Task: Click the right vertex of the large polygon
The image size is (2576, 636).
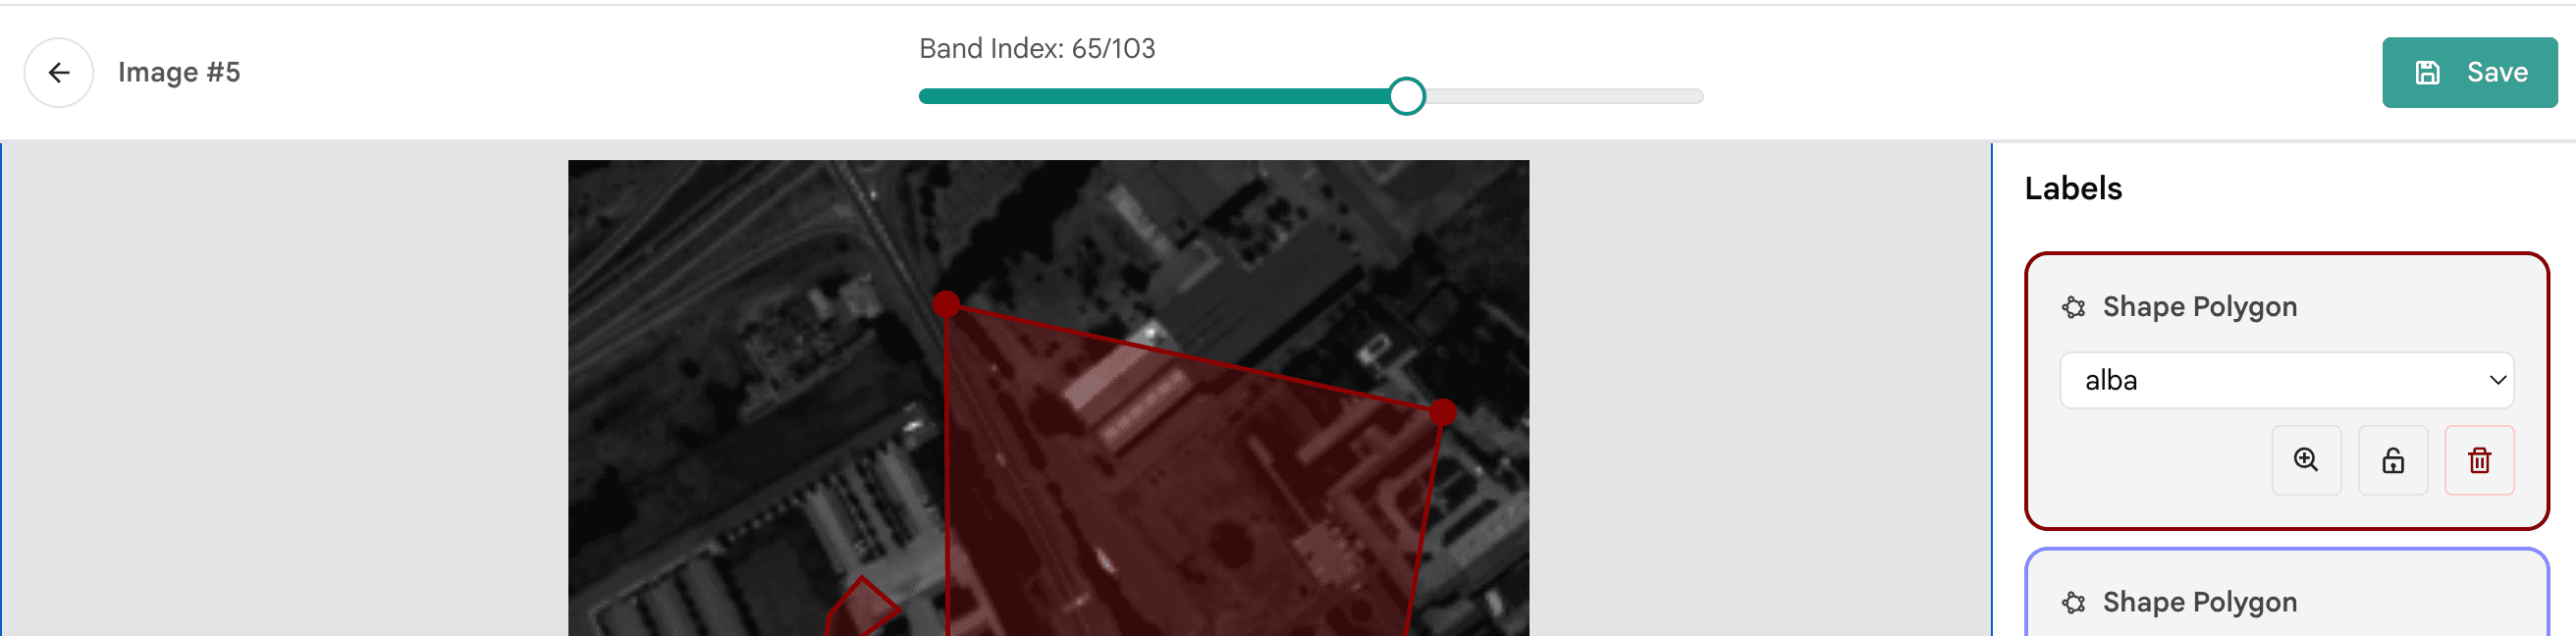Action: click(x=1442, y=412)
